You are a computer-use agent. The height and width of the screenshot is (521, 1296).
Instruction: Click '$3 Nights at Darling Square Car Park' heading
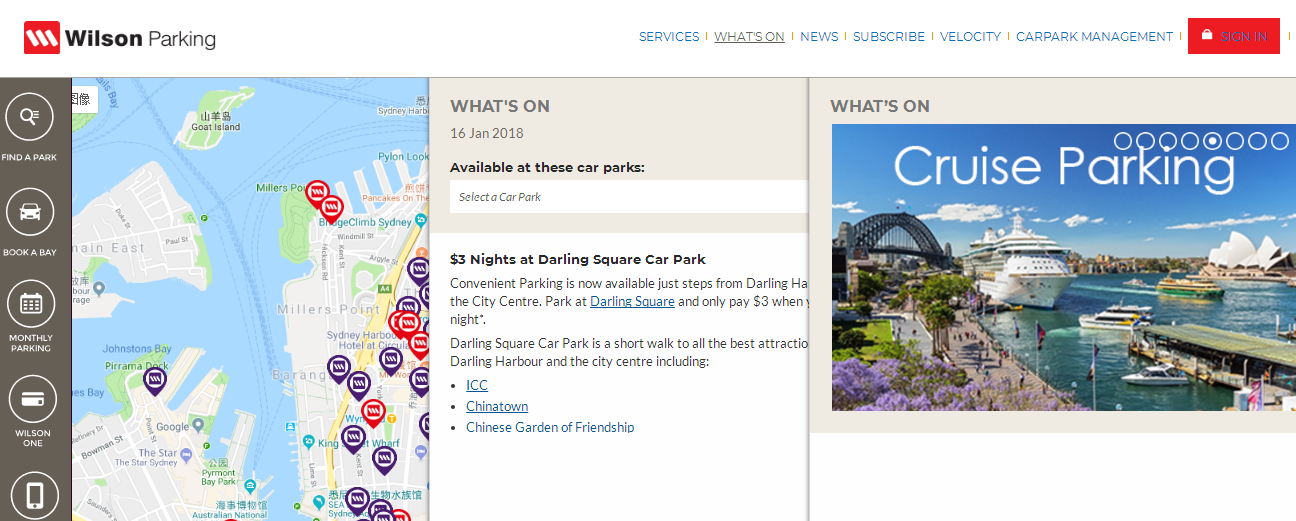tap(578, 259)
